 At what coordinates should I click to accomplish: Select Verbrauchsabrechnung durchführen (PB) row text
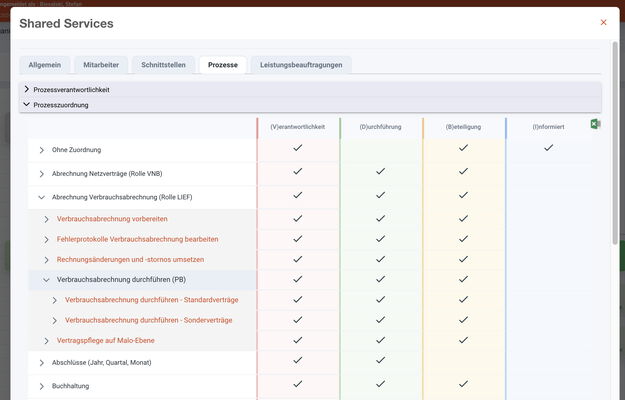121,280
